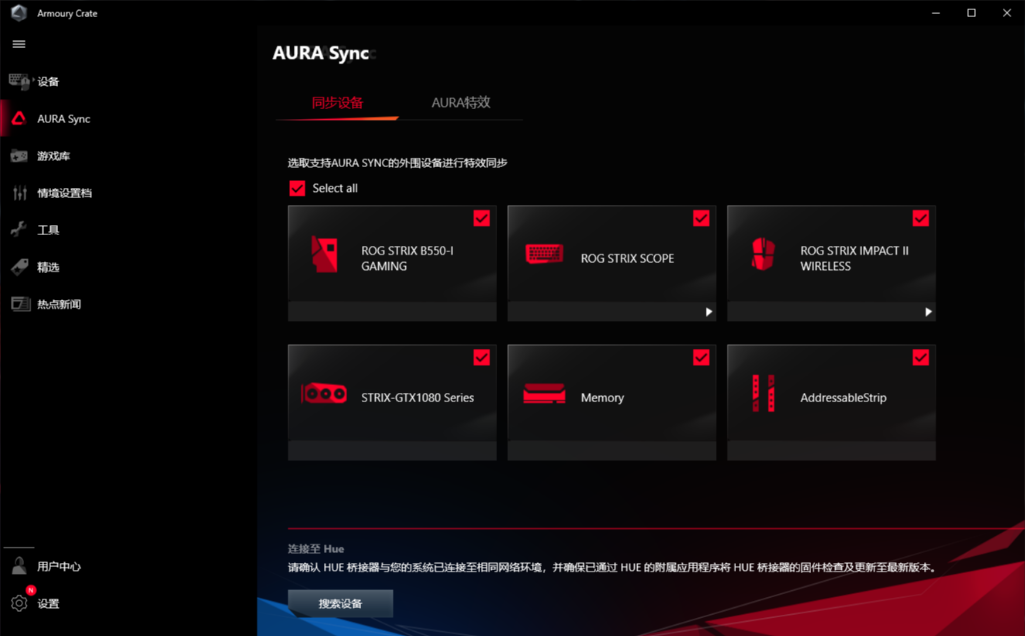The image size is (1025, 636).
Task: Open the 游戏库 game library icon
Action: click(19, 156)
